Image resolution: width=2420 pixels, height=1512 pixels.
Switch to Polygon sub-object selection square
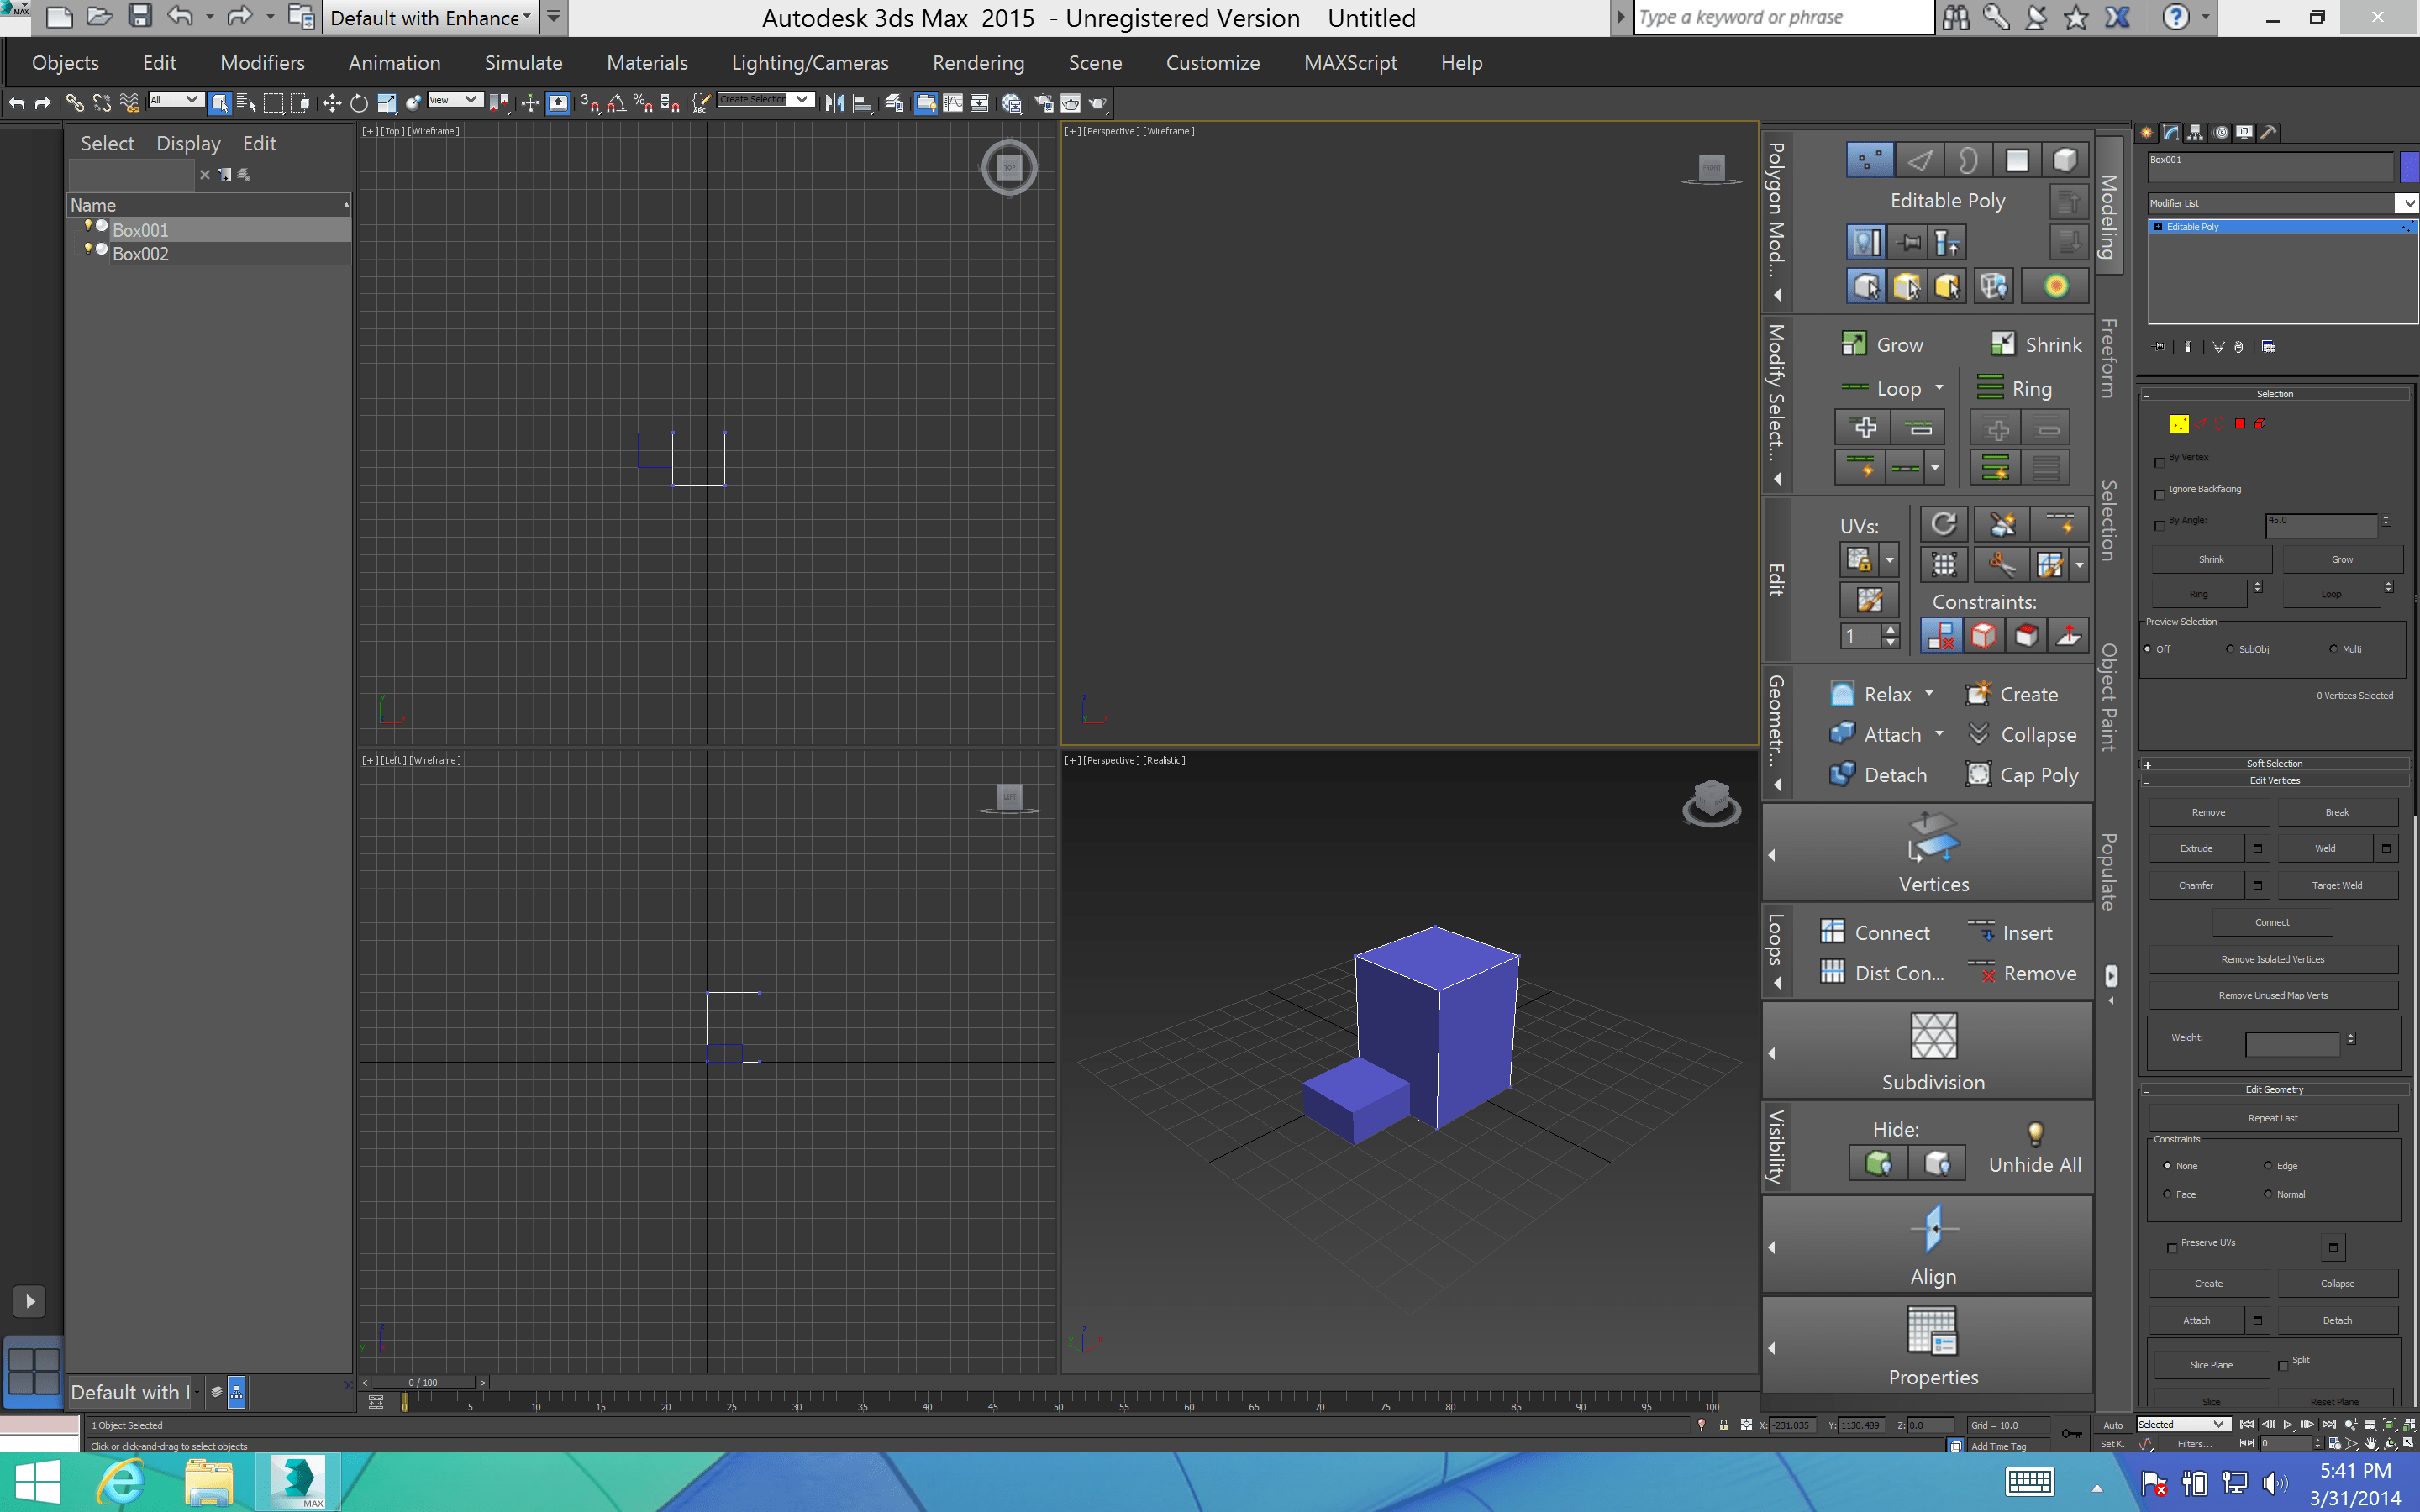tap(2240, 424)
